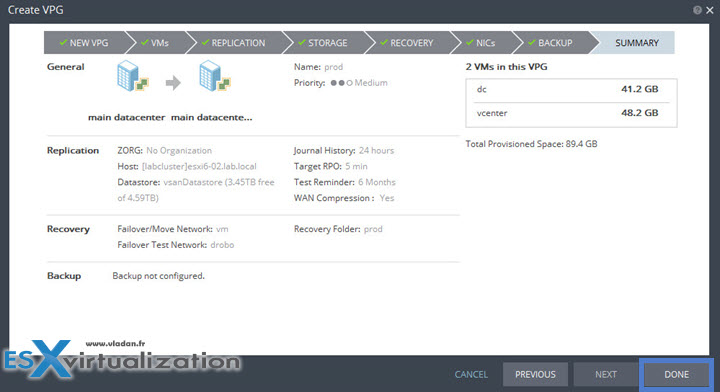Click the Target RPO 5 min value
Image resolution: width=720 pixels, height=392 pixels.
[356, 167]
